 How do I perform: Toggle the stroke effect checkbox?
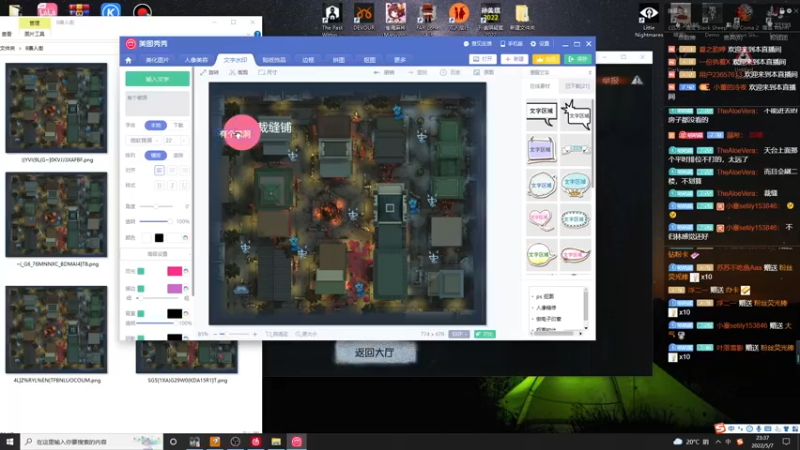coord(141,289)
